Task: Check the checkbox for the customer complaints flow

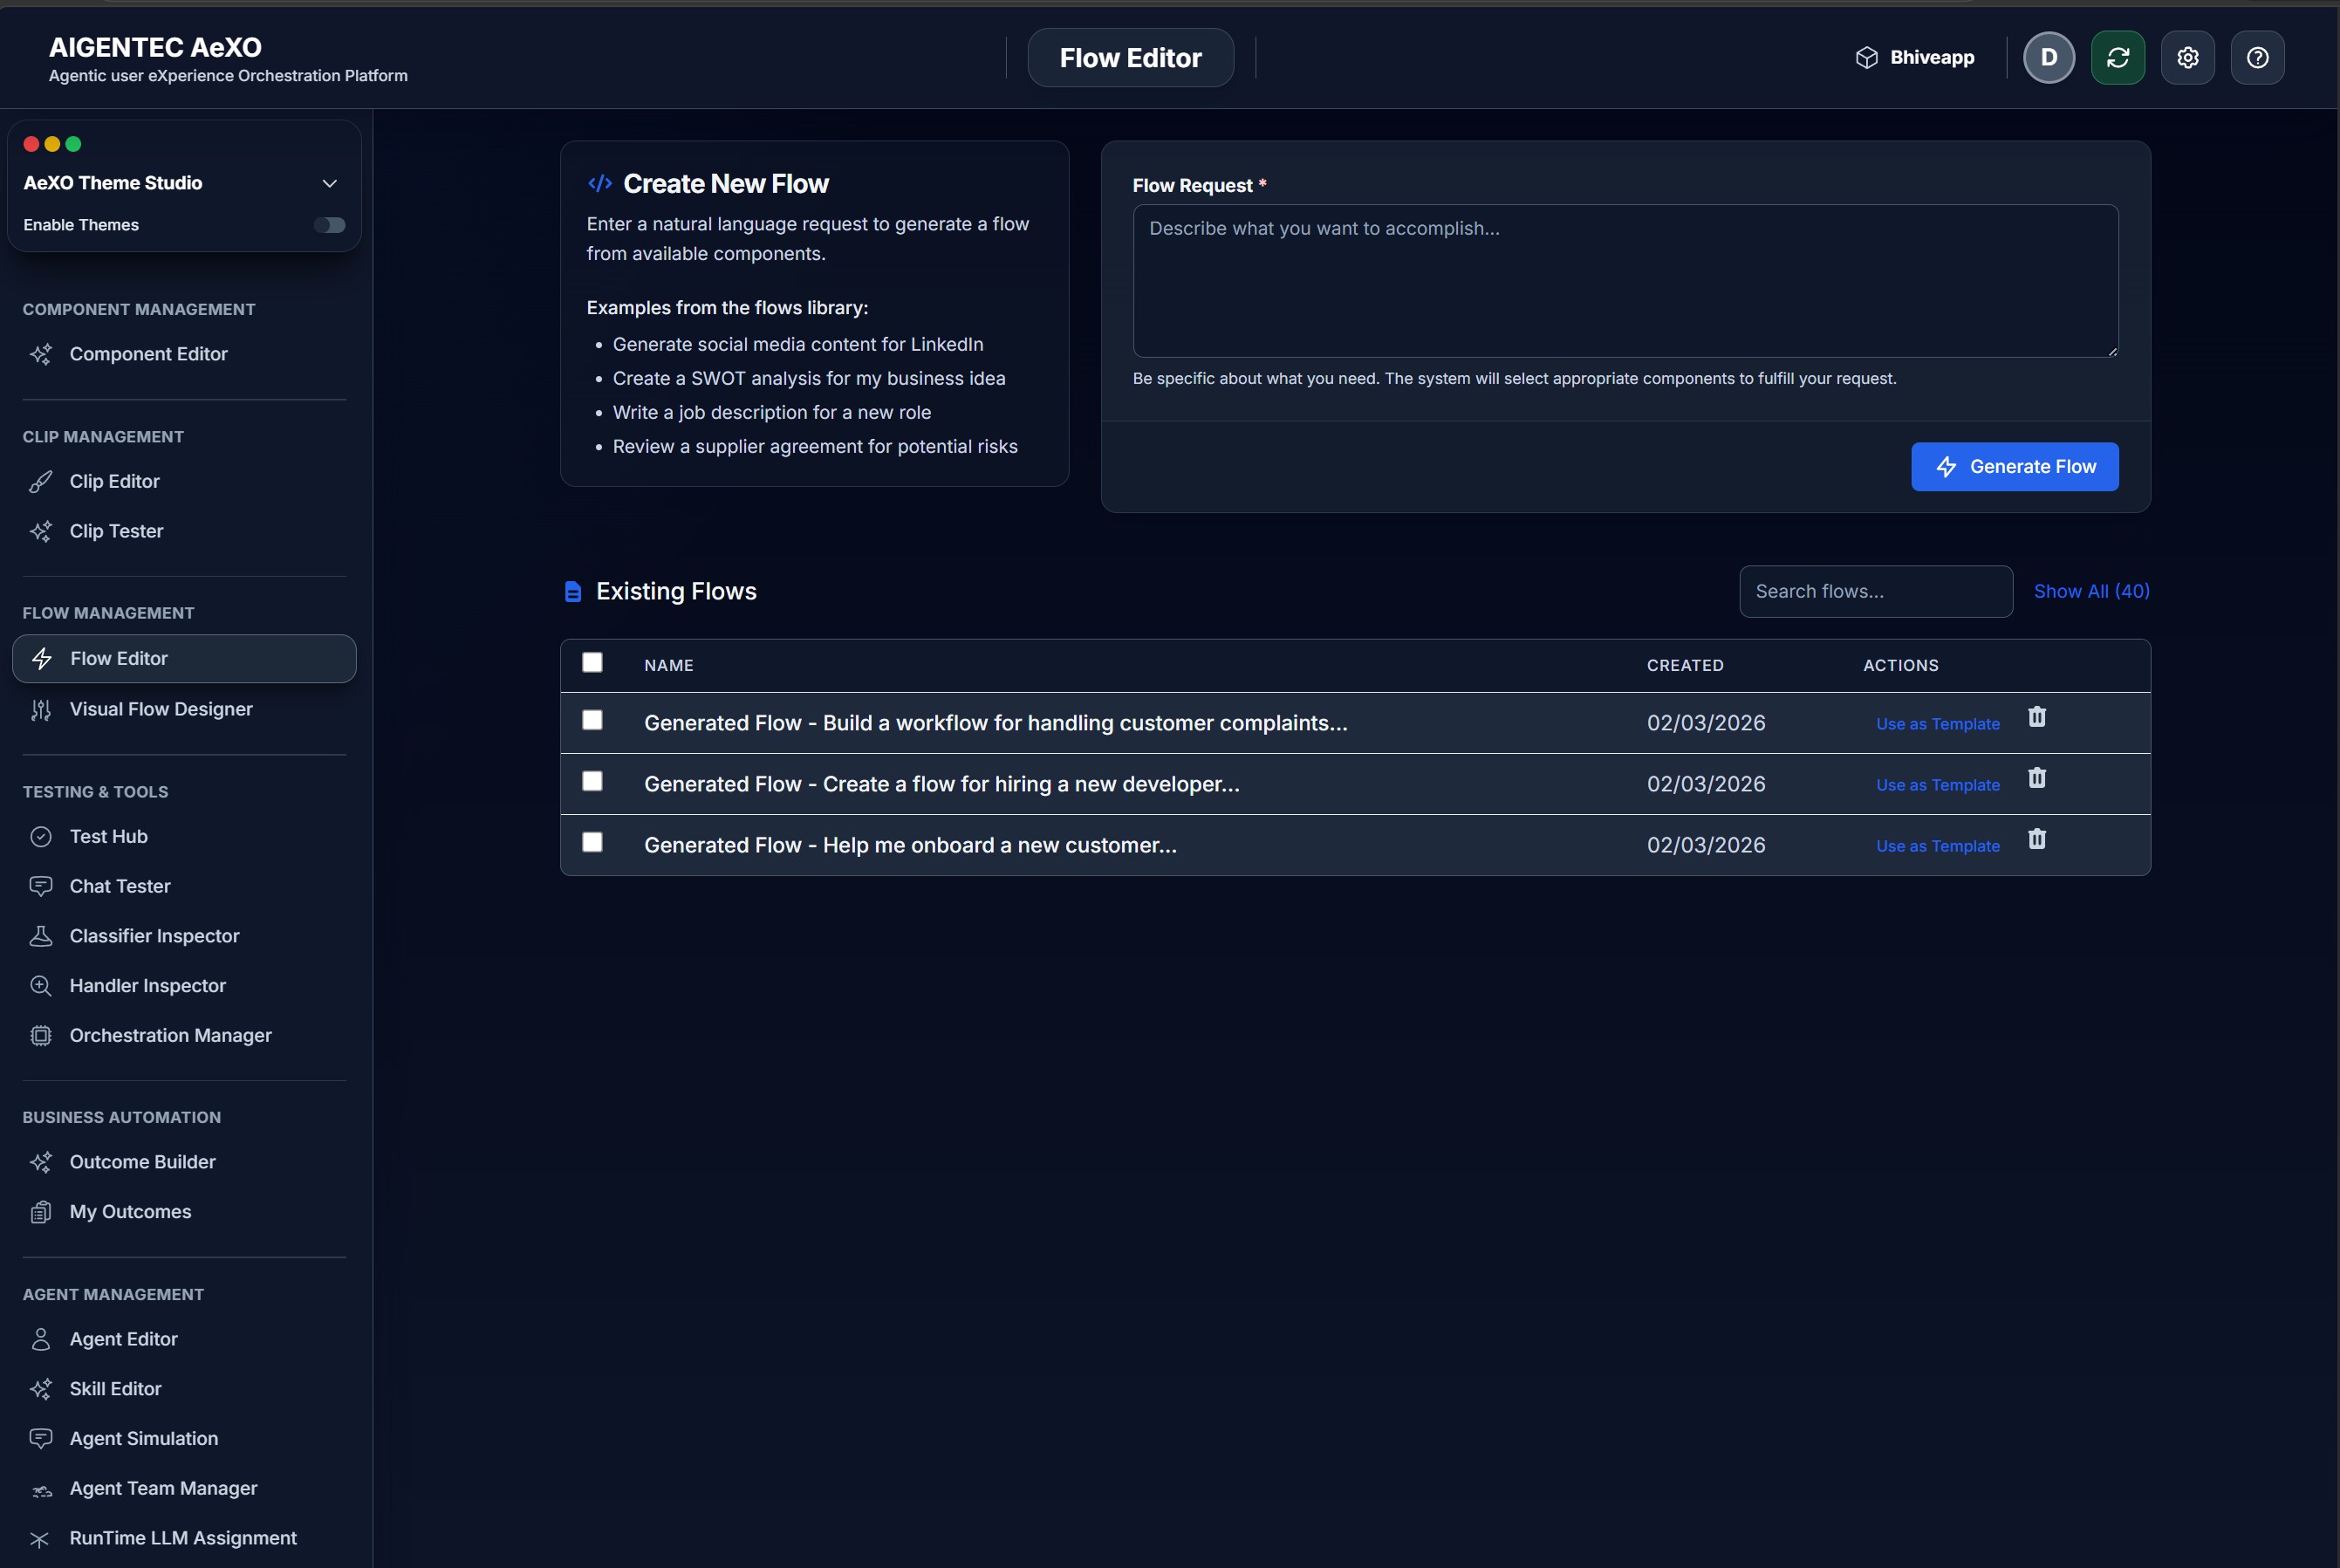Action: [593, 720]
